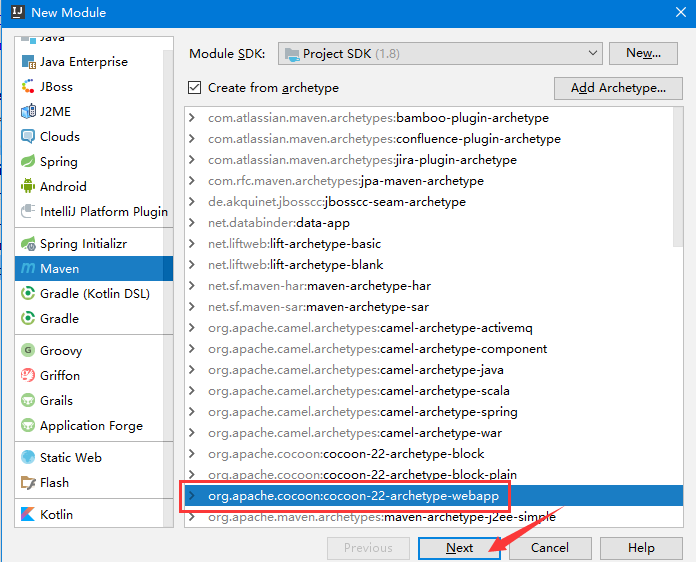Image resolution: width=696 pixels, height=562 pixels.
Task: Click the Clouds speech bubble icon
Action: [x=28, y=136]
